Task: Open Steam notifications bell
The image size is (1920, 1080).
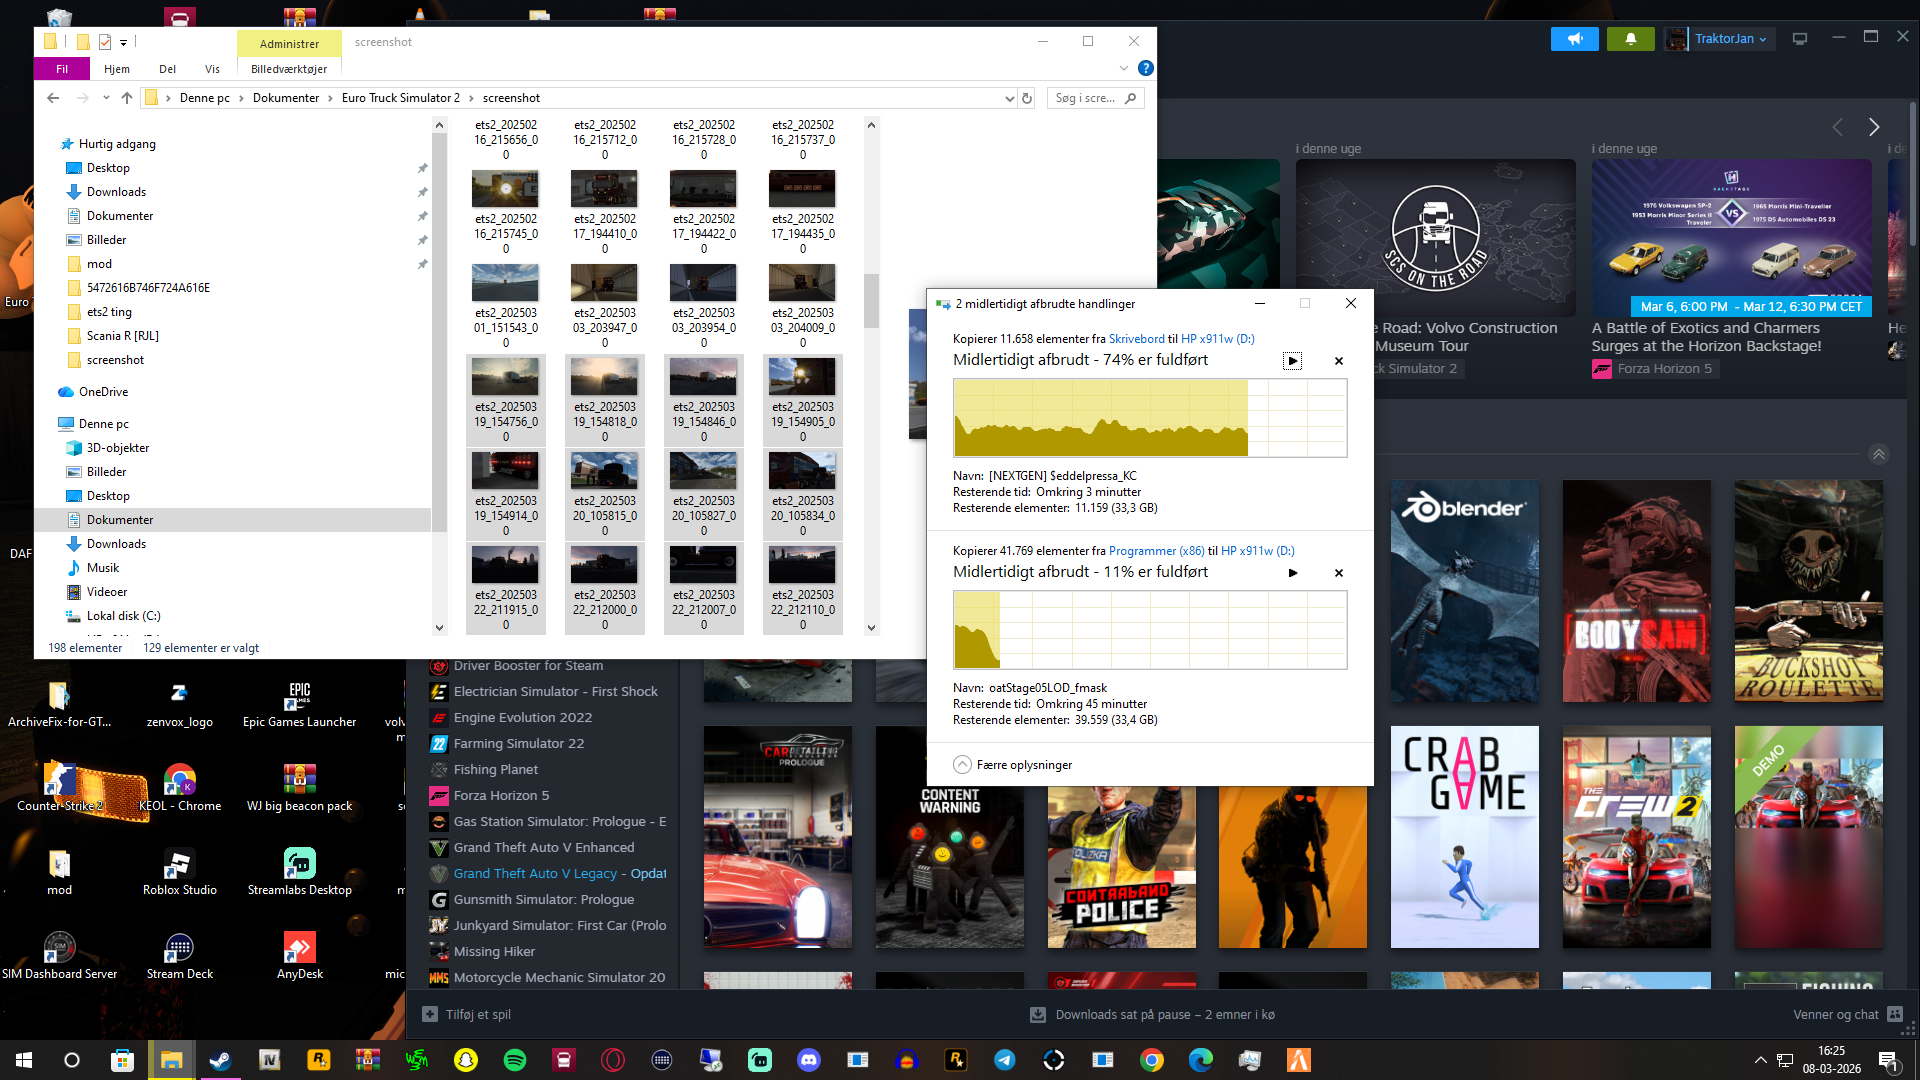Action: [1630, 39]
